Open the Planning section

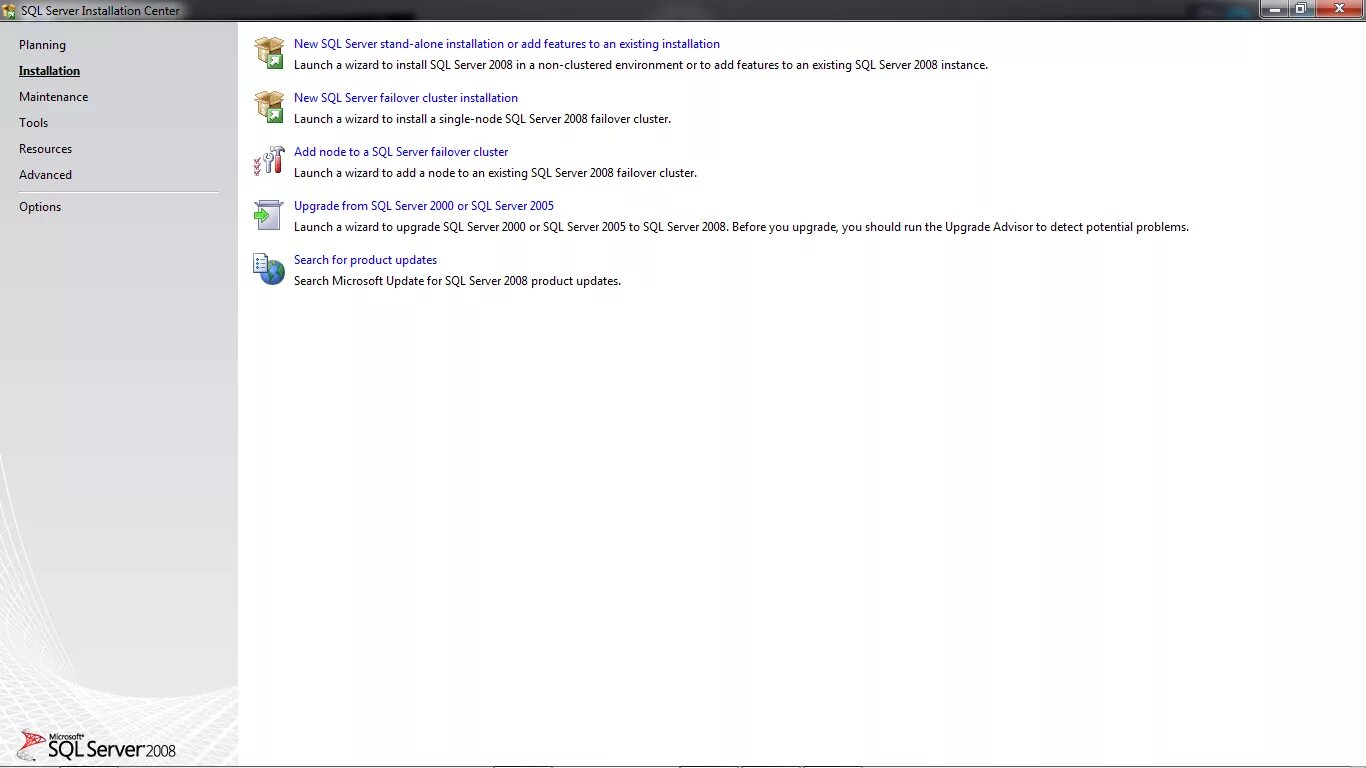click(x=42, y=45)
